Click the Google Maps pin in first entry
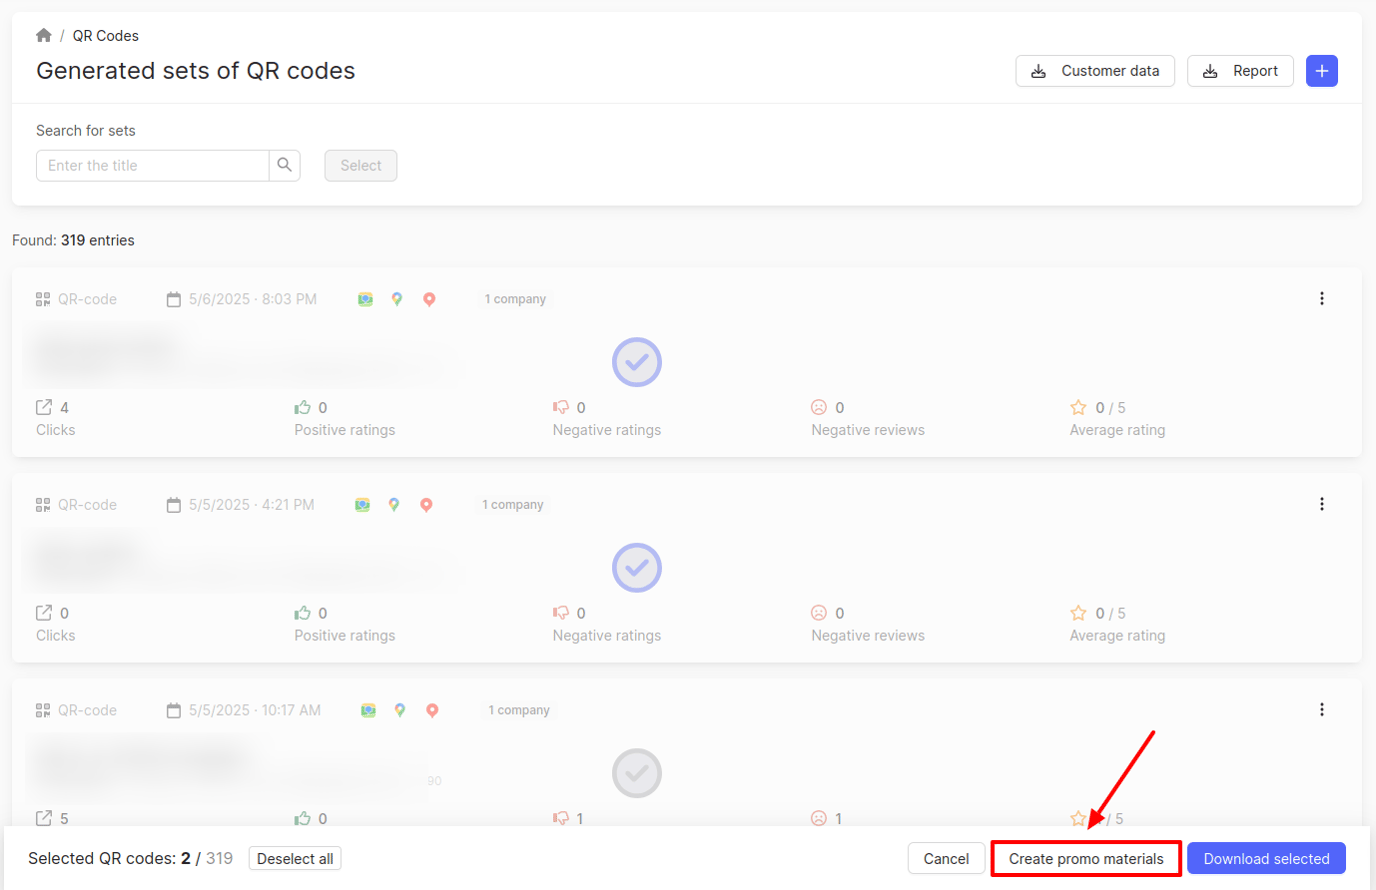The width and height of the screenshot is (1376, 890). click(x=397, y=299)
